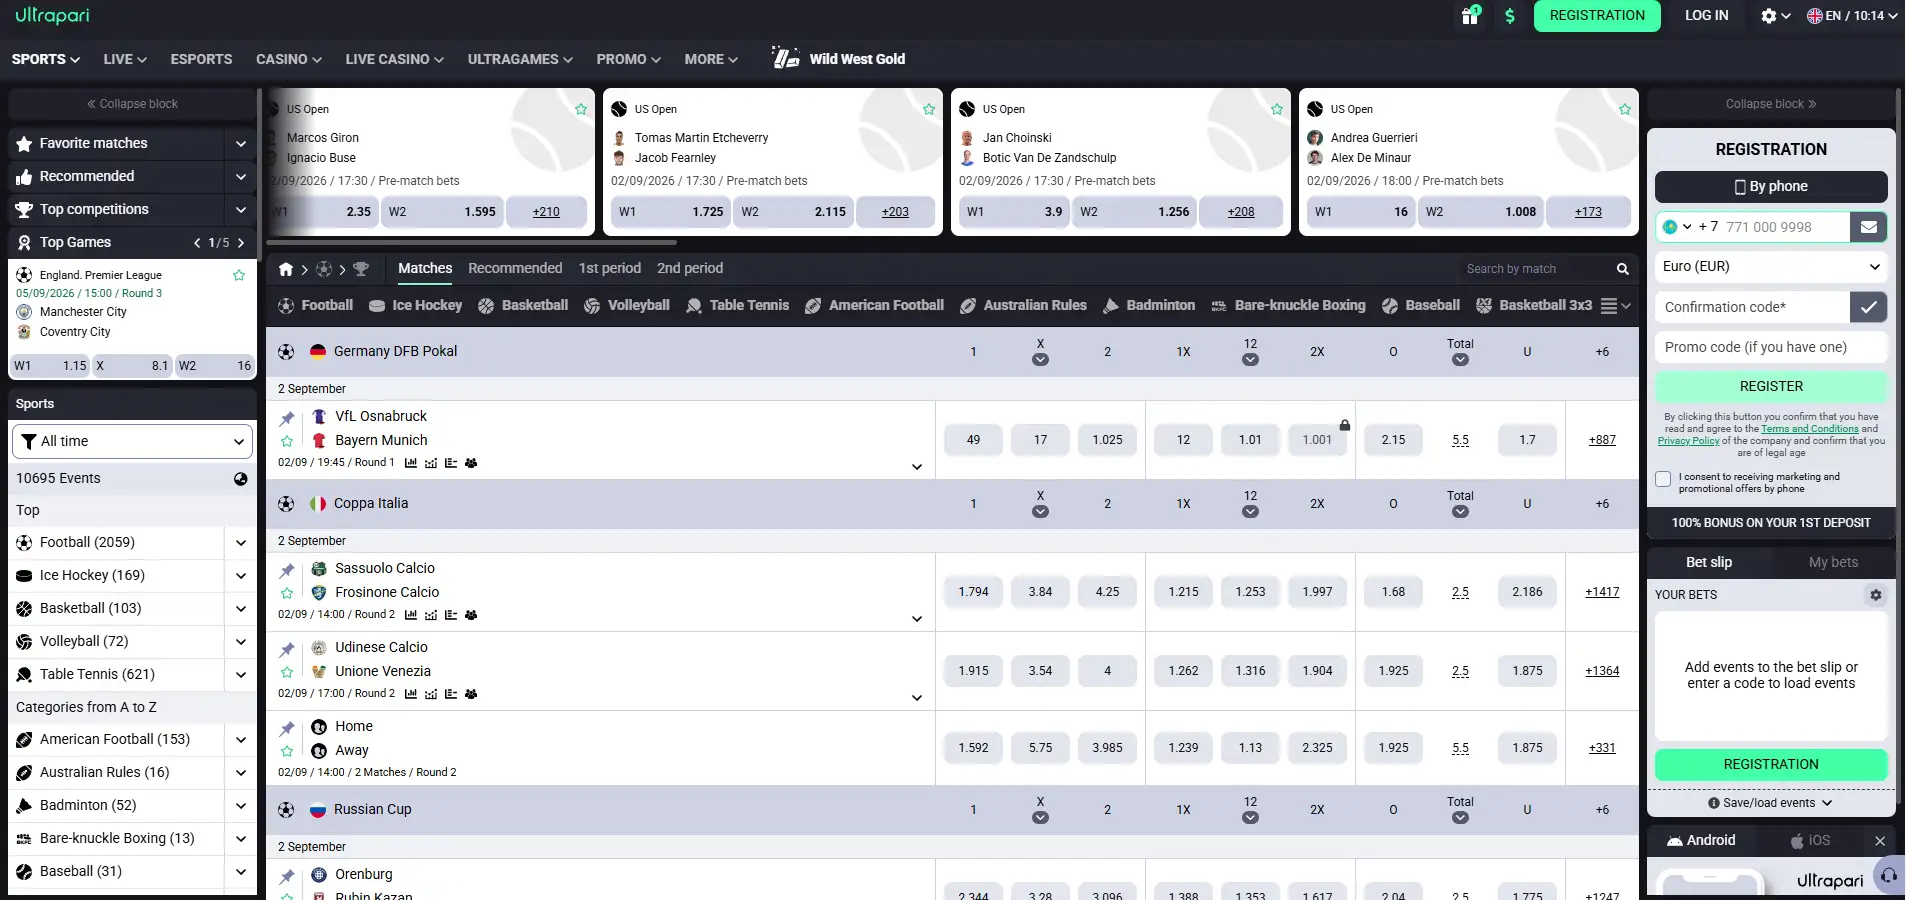
Task: Open the Terms and Conditions link
Action: (1810, 429)
